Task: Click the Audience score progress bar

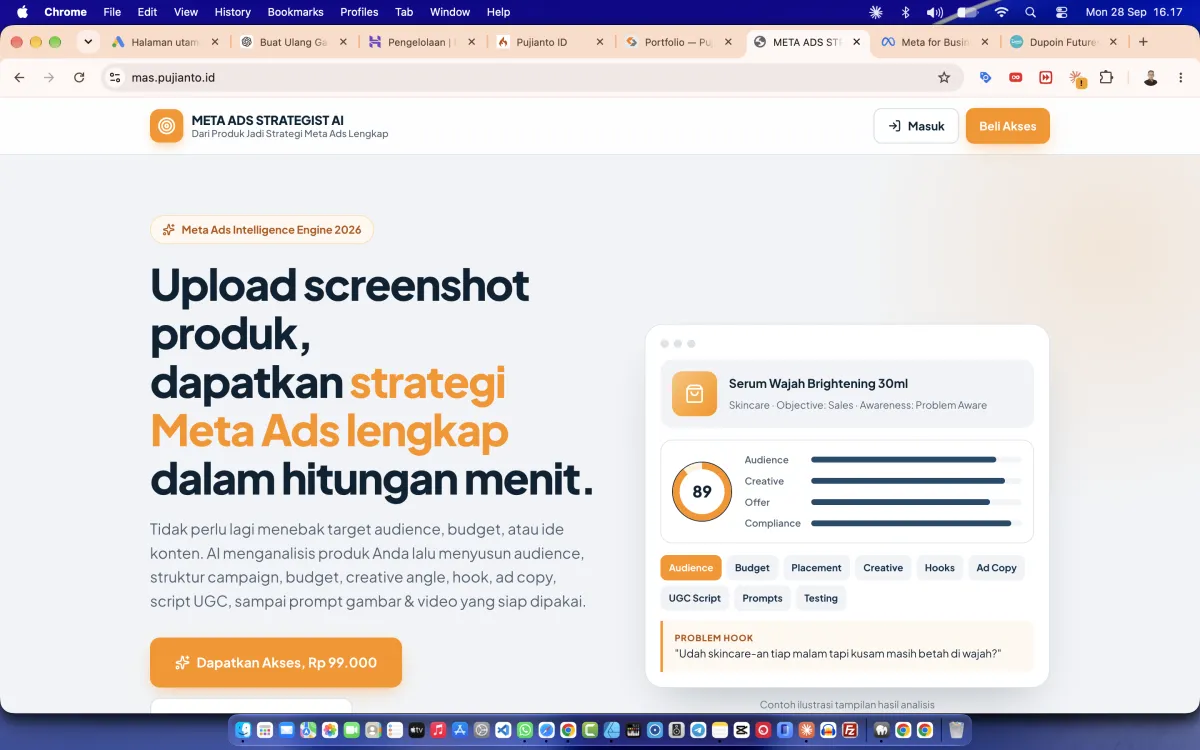Action: (916, 460)
